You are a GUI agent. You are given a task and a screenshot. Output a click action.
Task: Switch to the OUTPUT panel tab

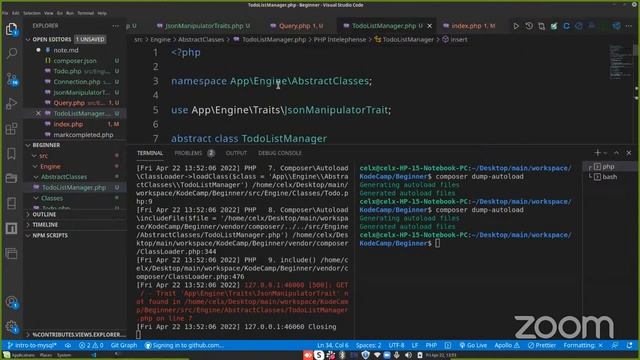pyautogui.click(x=236, y=153)
